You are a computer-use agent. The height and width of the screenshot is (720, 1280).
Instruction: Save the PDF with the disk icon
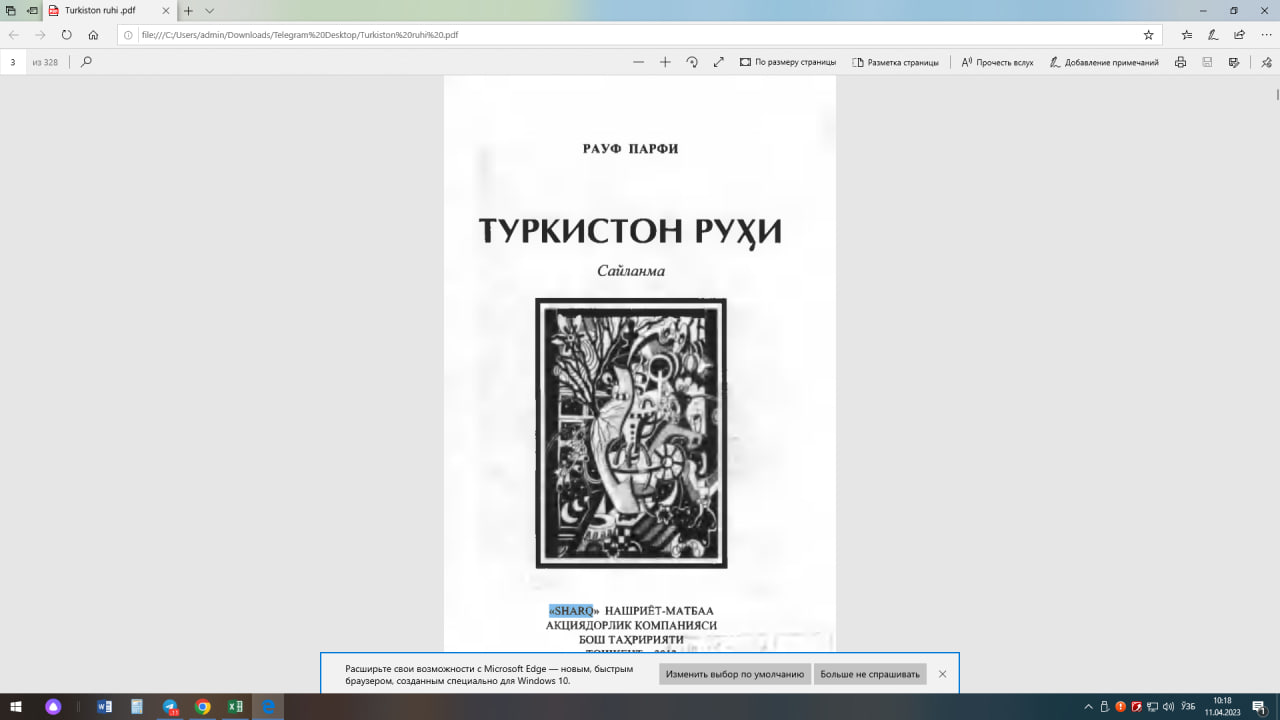pyautogui.click(x=1207, y=62)
